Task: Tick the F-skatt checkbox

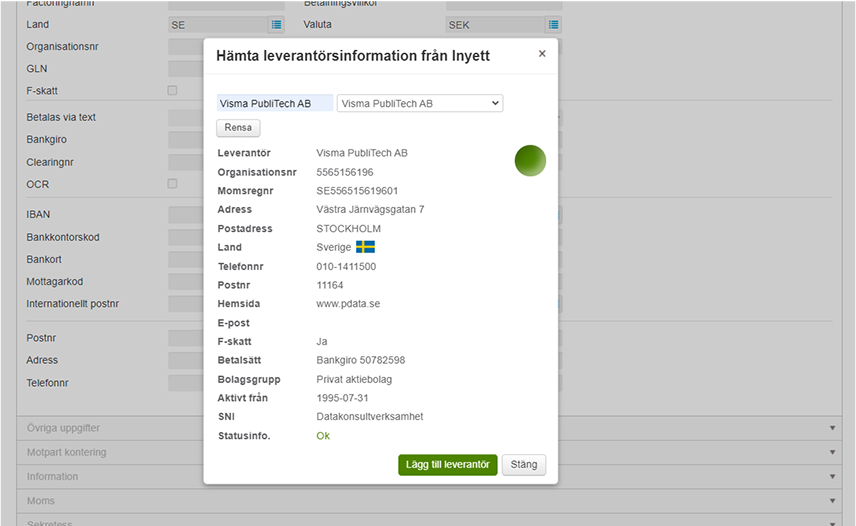Action: [173, 91]
